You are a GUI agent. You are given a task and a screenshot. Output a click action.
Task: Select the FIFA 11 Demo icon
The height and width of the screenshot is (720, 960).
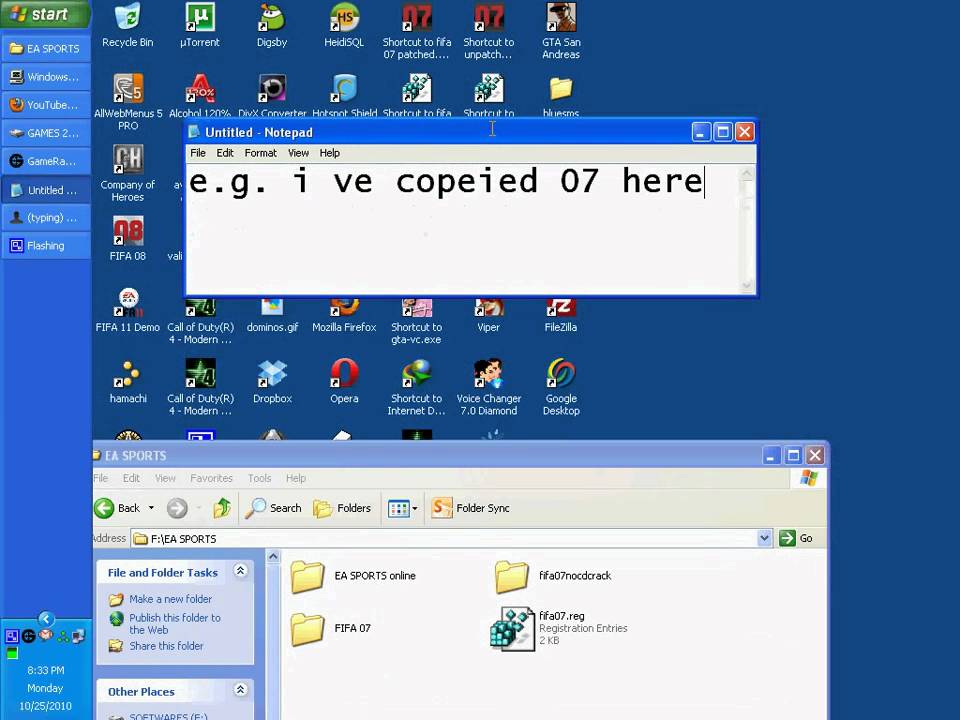pos(127,310)
